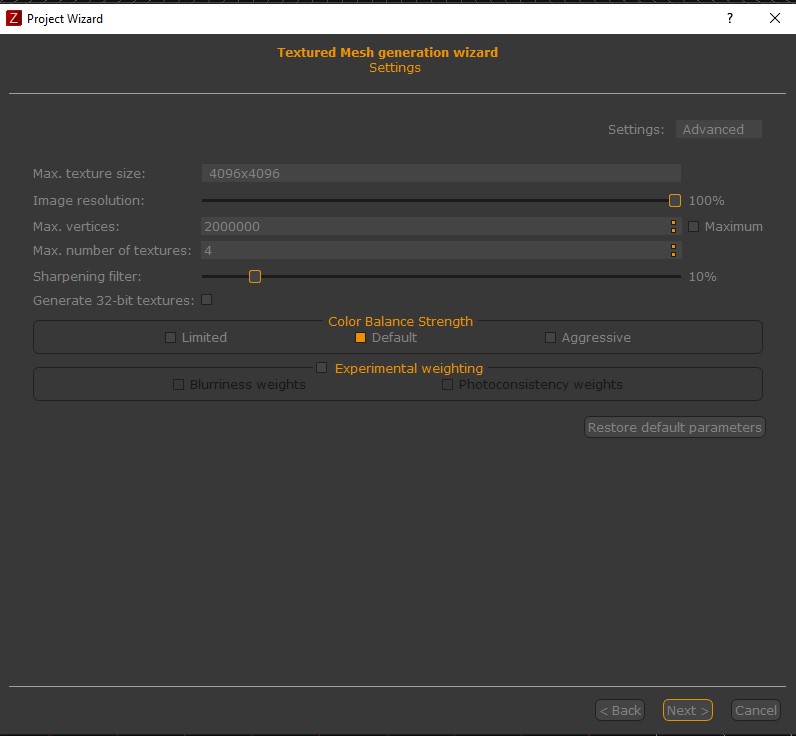Click the help question mark button
The height and width of the screenshot is (736, 796).
click(729, 18)
